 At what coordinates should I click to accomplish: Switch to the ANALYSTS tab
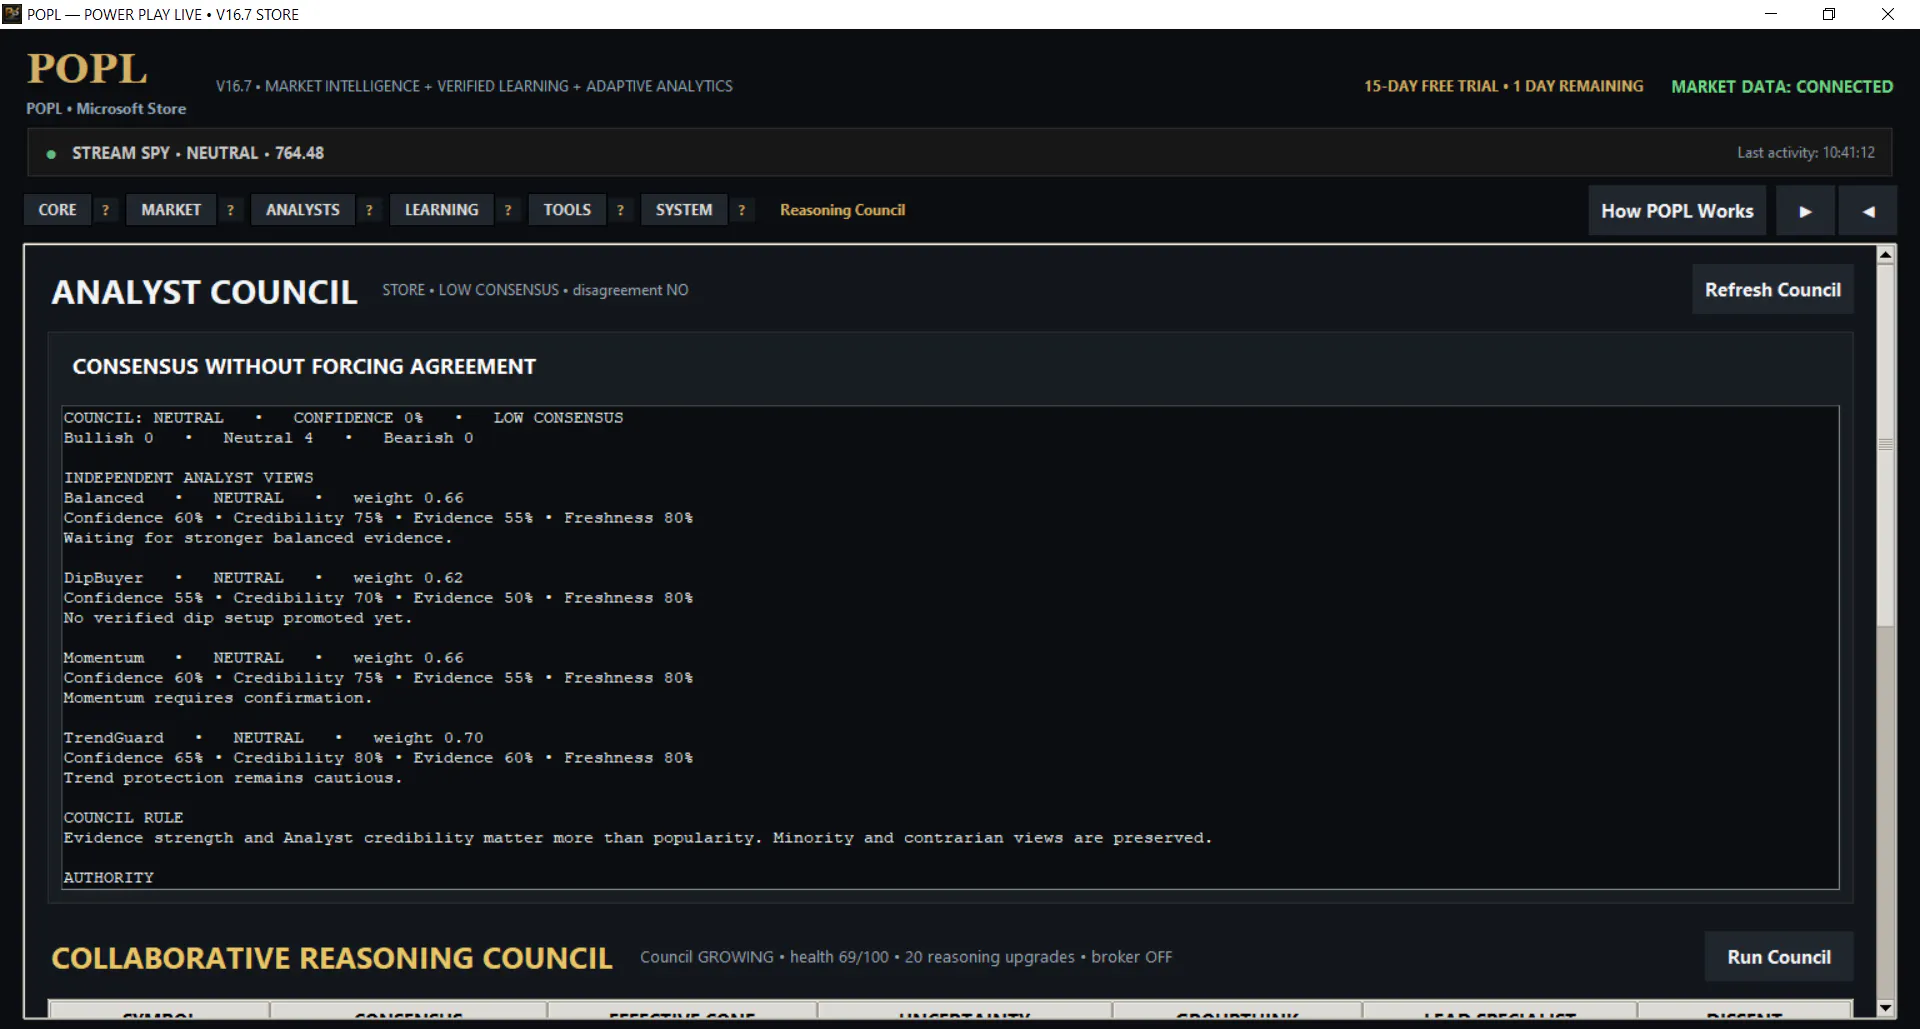point(303,210)
